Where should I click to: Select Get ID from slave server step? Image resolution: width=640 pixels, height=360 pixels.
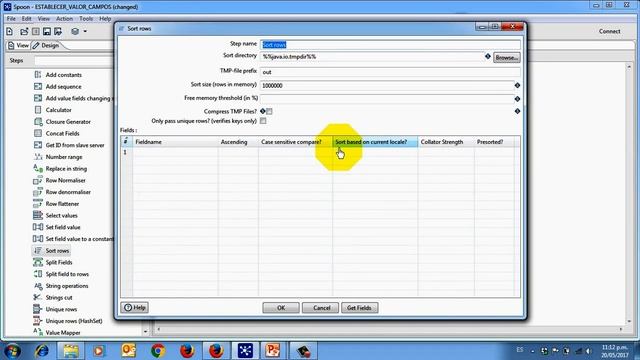[x=75, y=145]
